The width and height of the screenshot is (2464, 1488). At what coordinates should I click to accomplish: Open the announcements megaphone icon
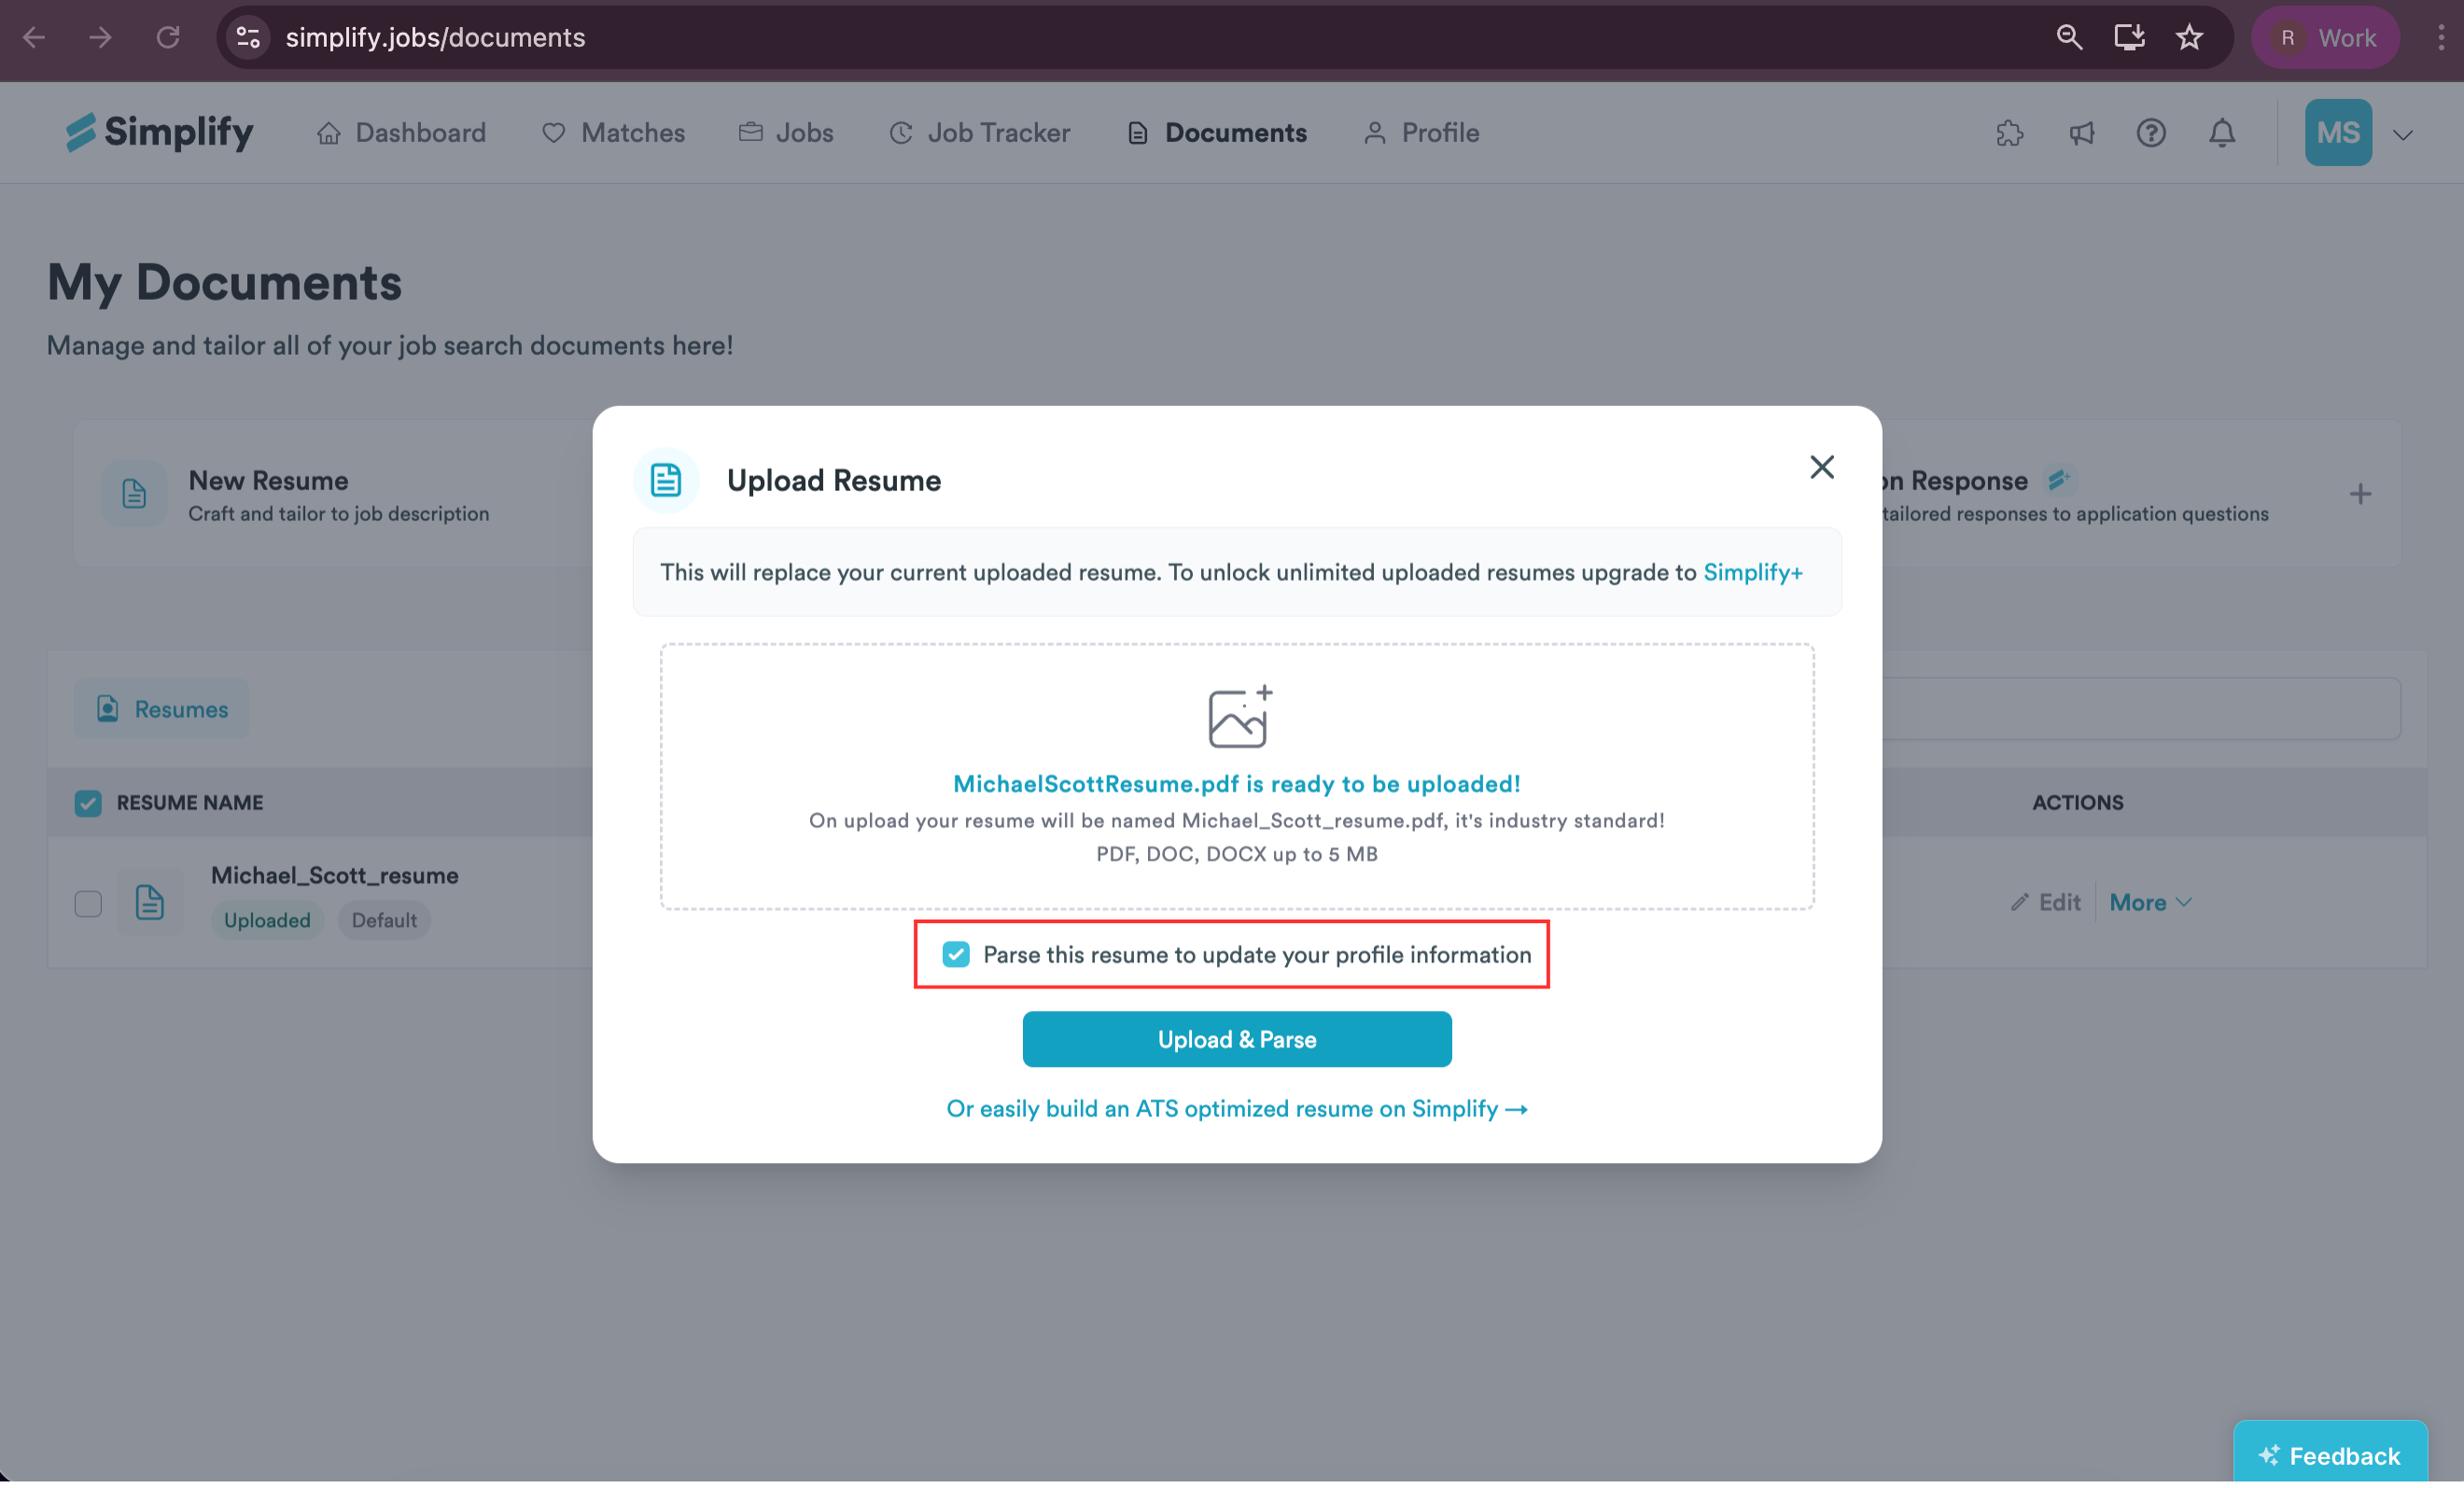2081,133
